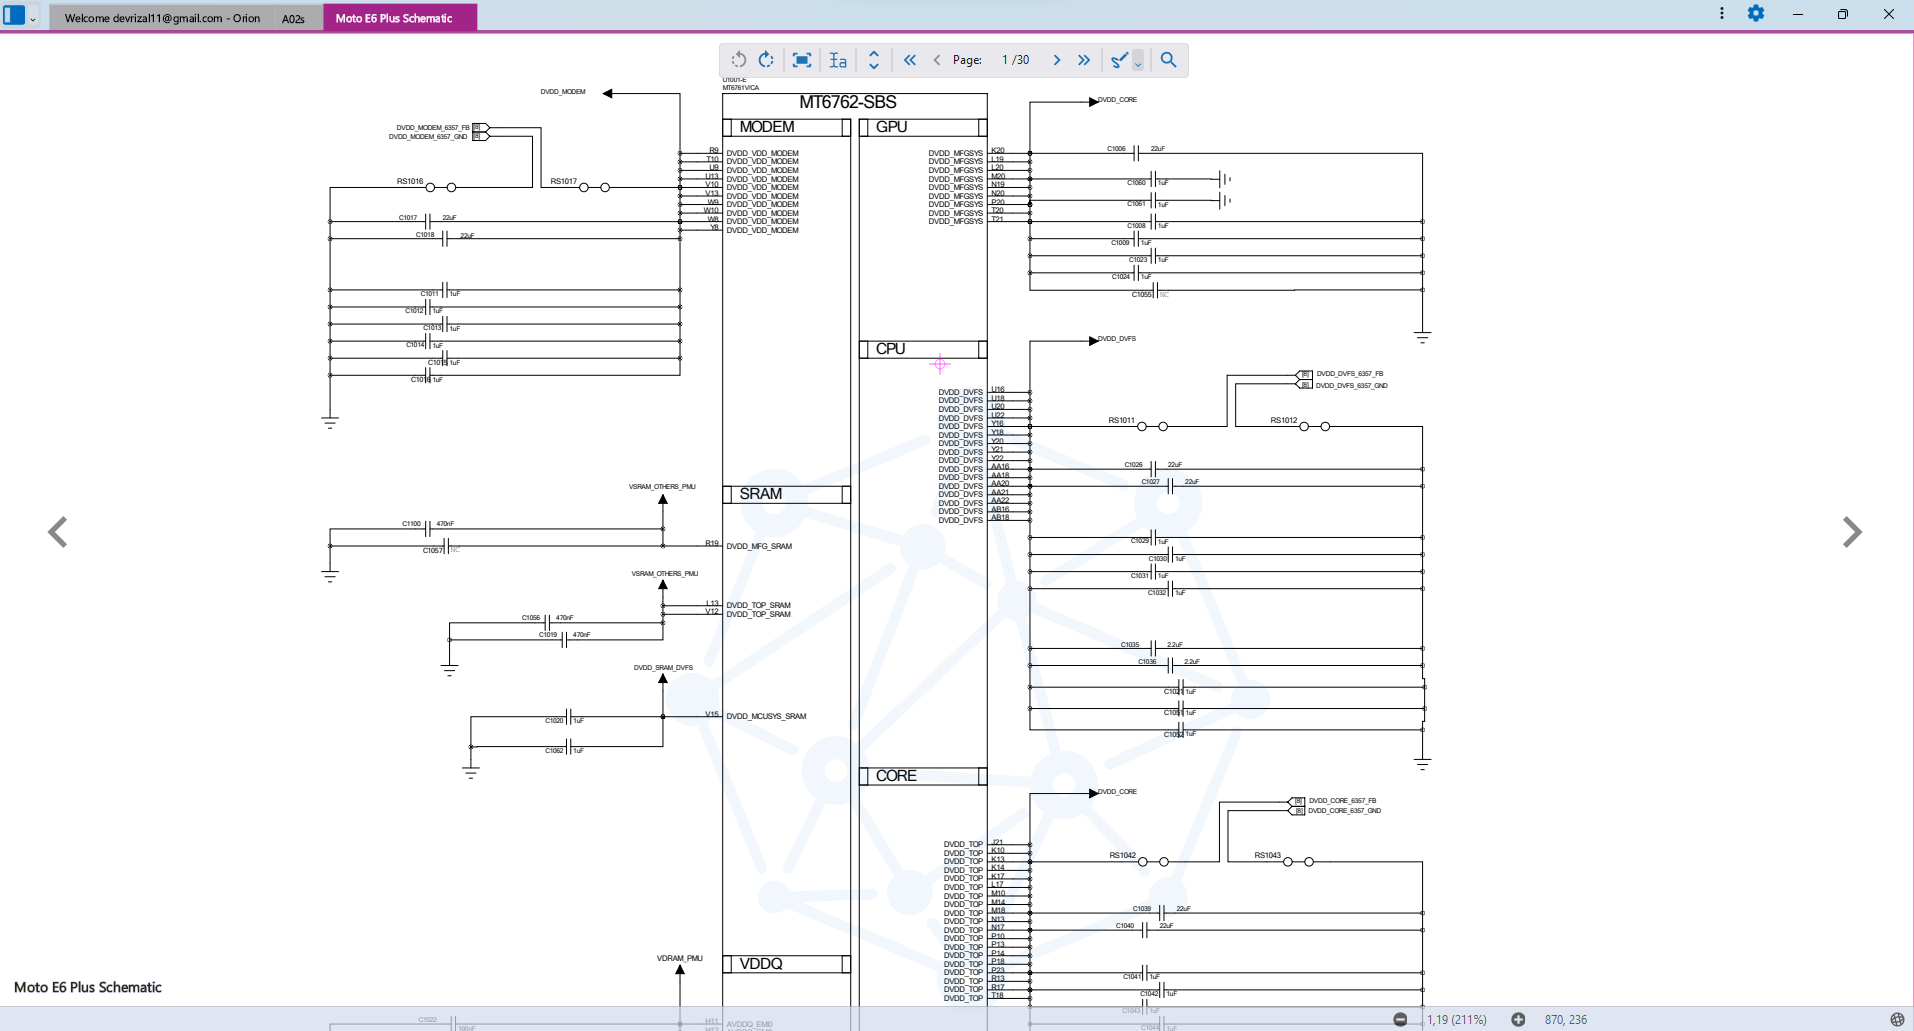This screenshot has width=1914, height=1031.
Task: Rotate the schematic page counterclockwise
Action: point(738,60)
